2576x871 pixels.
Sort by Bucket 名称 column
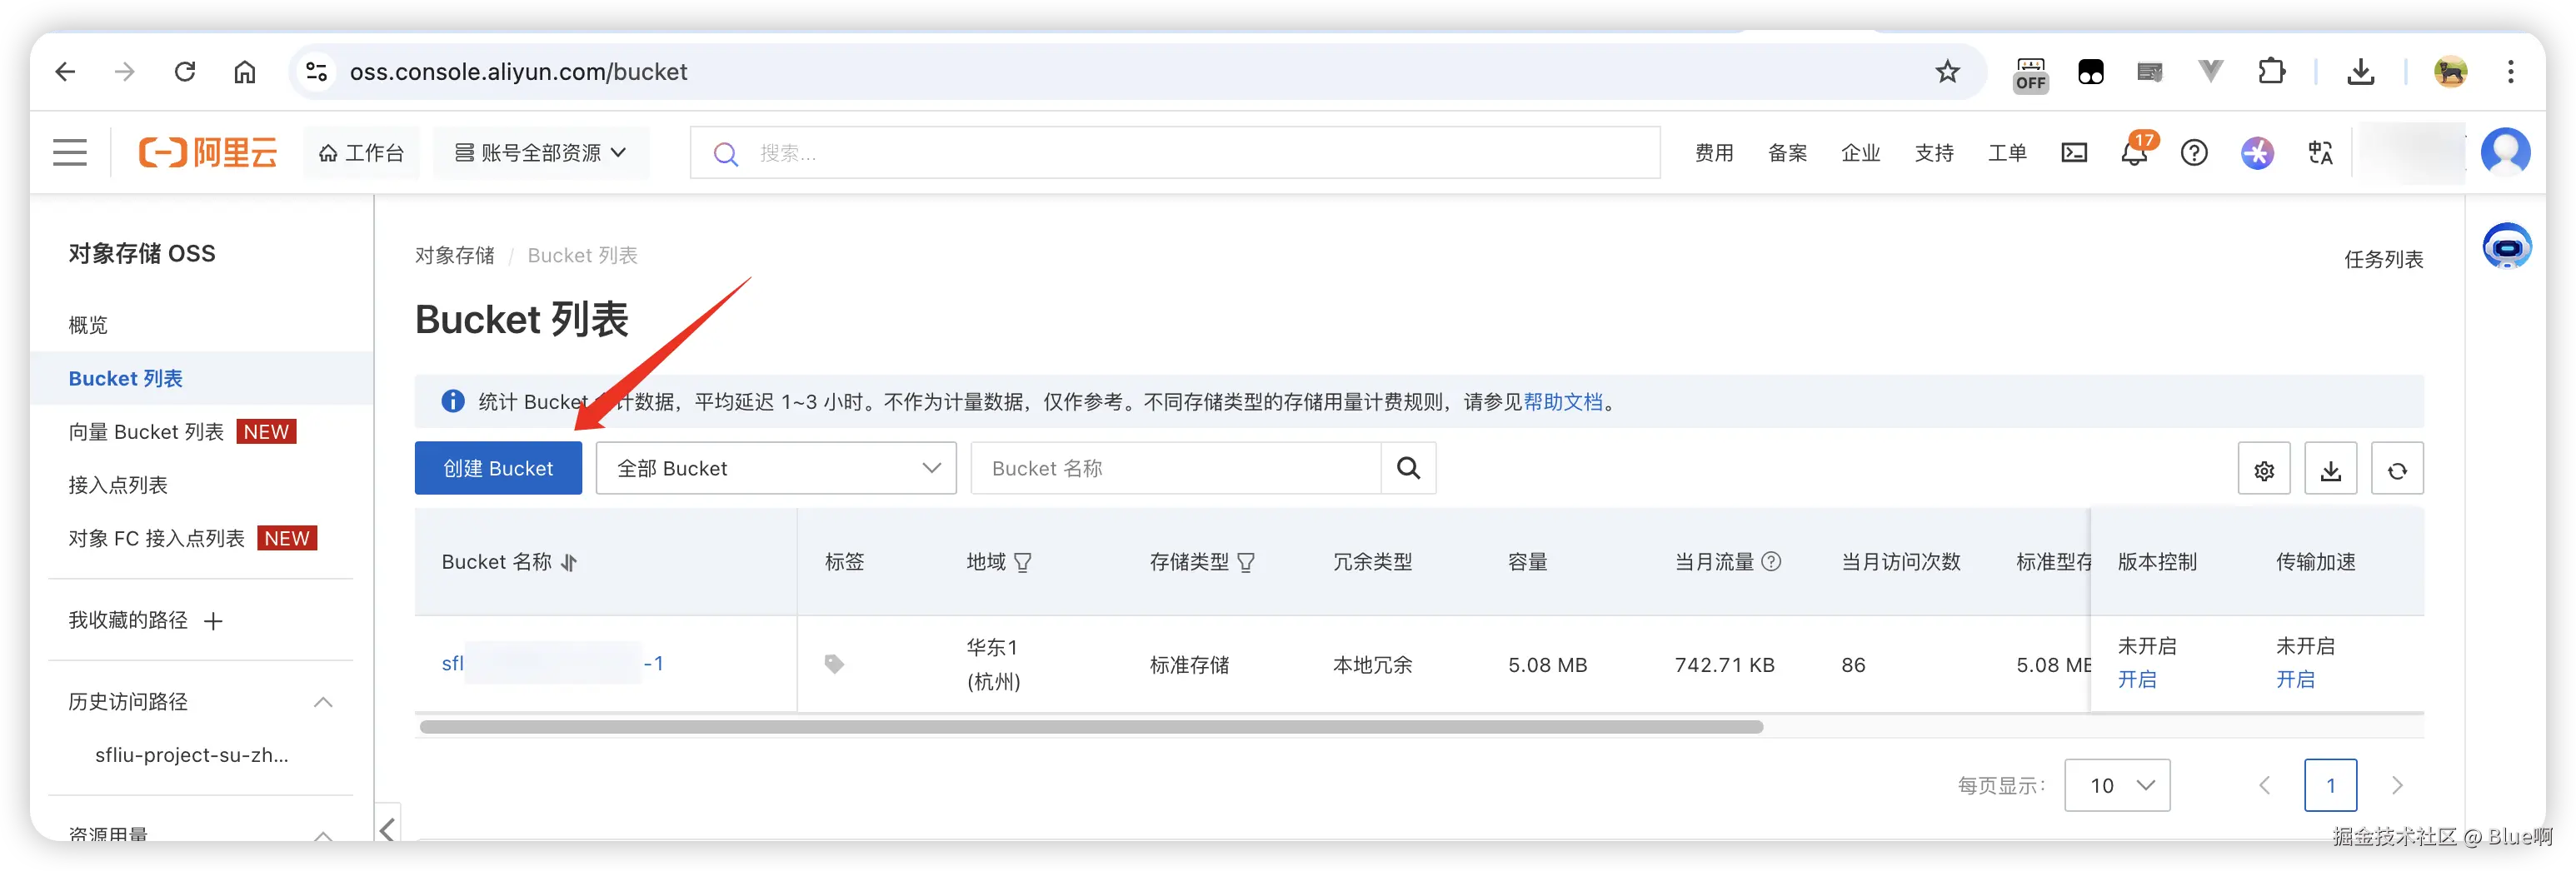(x=569, y=562)
